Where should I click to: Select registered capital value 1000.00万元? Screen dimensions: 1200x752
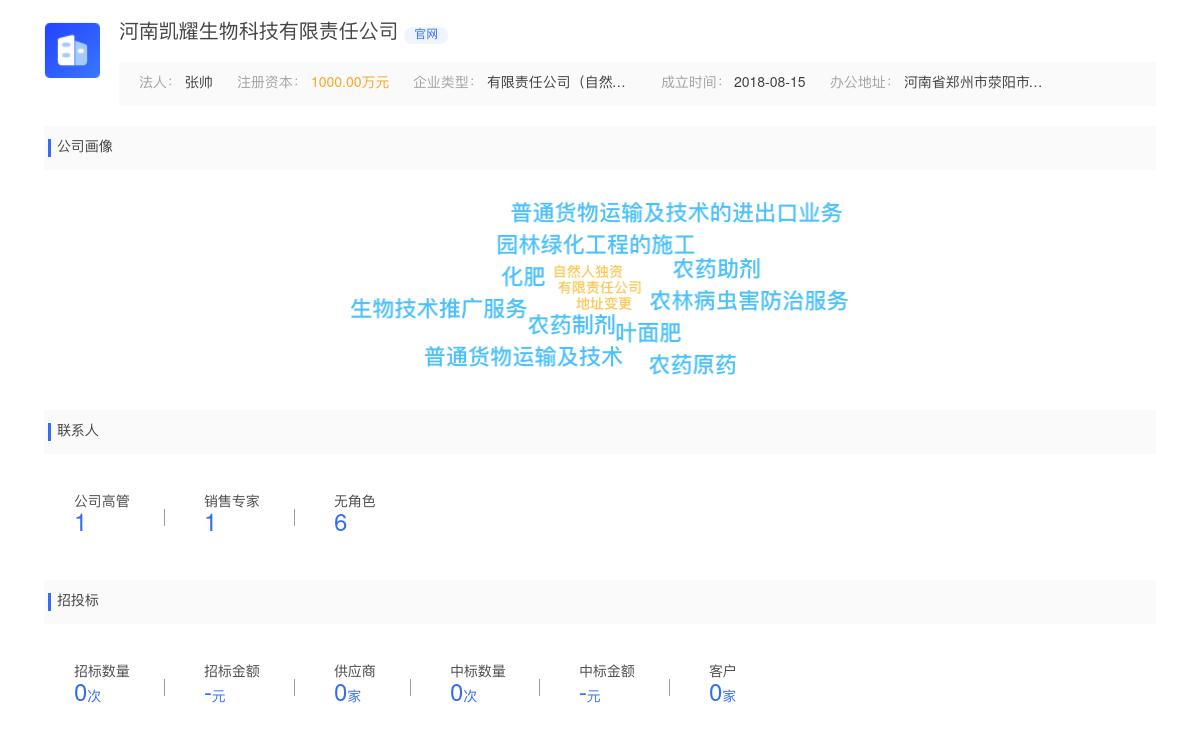coord(350,83)
